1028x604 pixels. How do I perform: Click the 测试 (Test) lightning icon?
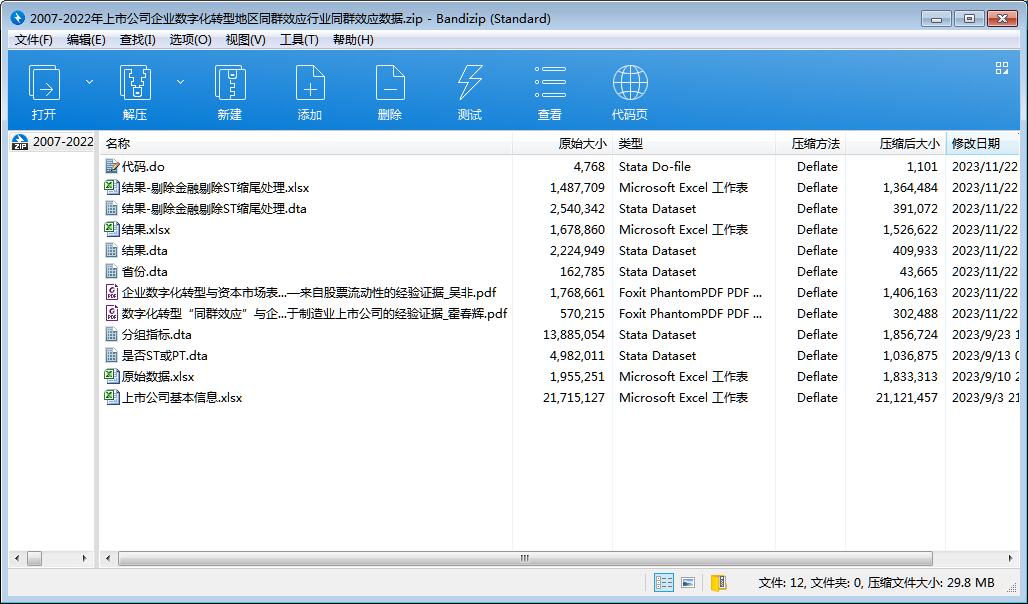(469, 83)
